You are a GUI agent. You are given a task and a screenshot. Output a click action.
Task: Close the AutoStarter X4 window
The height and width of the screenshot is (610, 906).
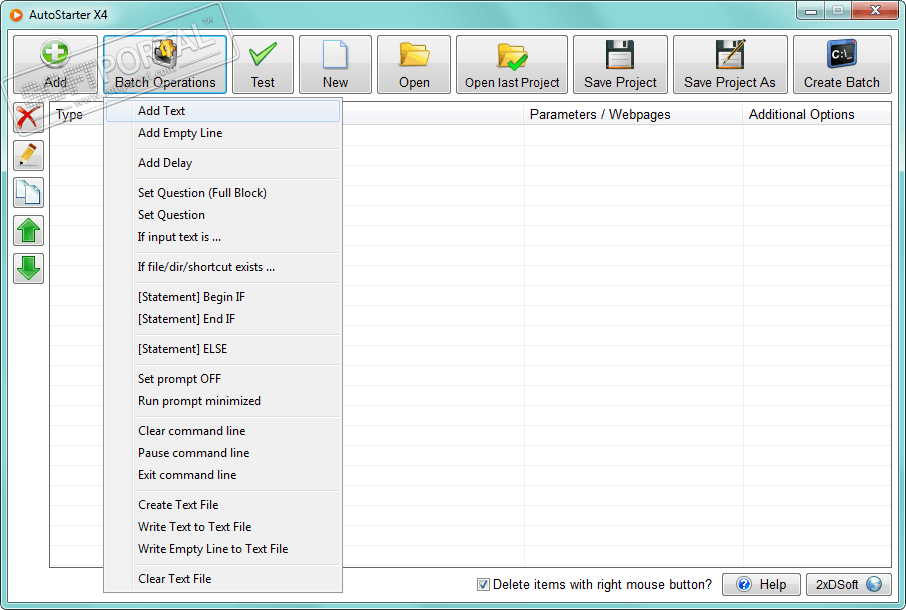[875, 11]
